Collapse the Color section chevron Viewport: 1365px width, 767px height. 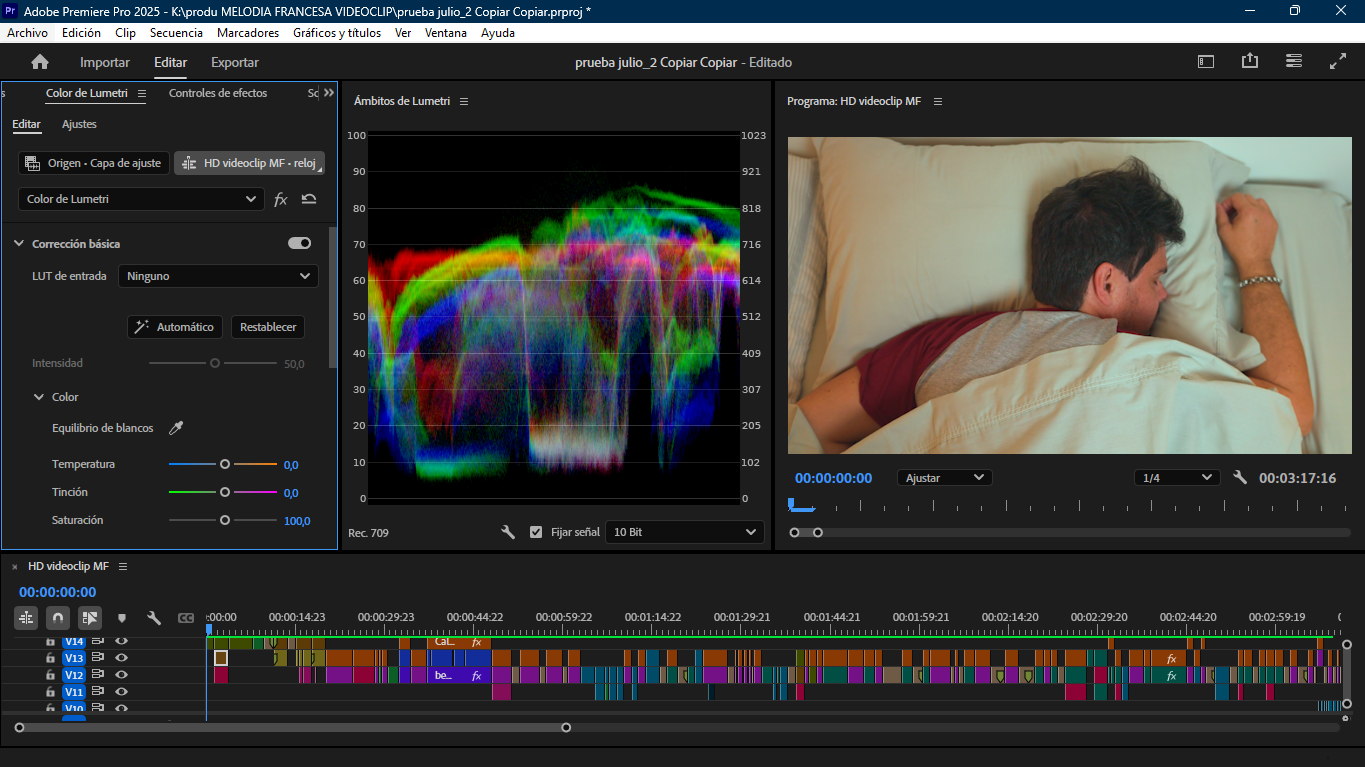point(39,397)
